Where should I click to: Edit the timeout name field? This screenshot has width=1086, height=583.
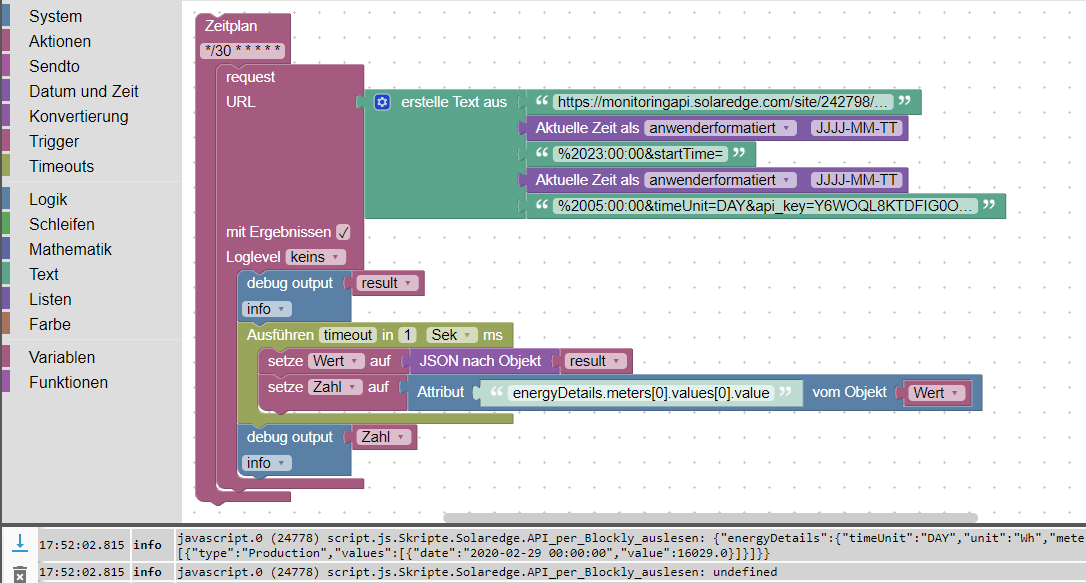(348, 335)
